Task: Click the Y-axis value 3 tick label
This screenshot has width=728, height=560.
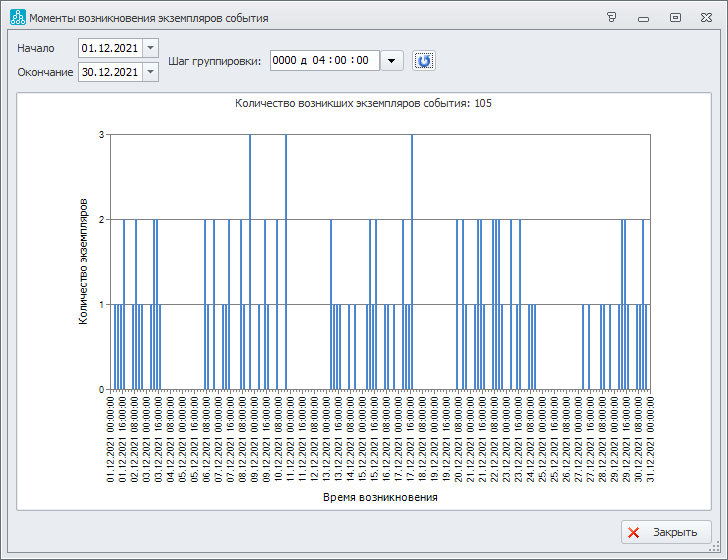Action: pos(101,134)
